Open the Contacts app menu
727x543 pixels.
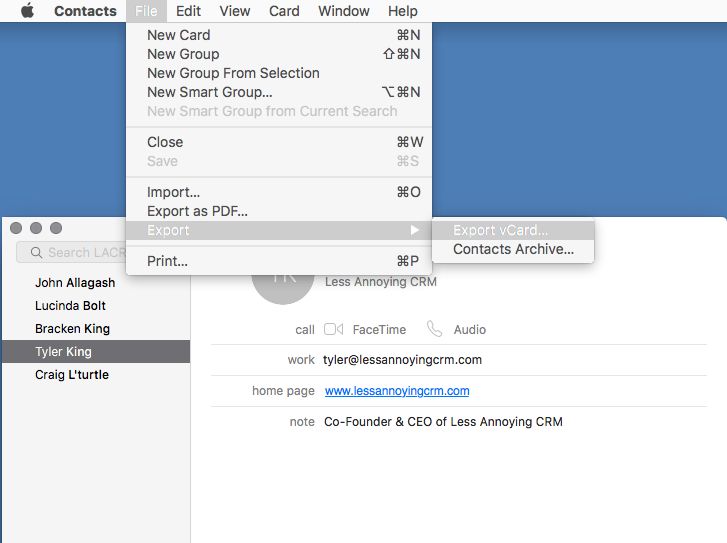[85, 11]
